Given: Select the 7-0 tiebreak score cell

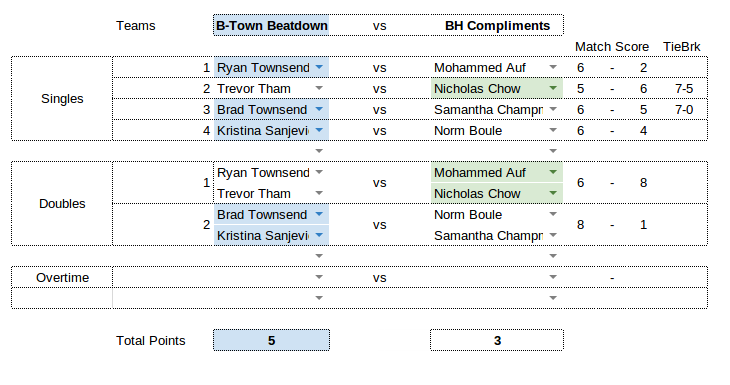Looking at the screenshot, I should click(684, 109).
